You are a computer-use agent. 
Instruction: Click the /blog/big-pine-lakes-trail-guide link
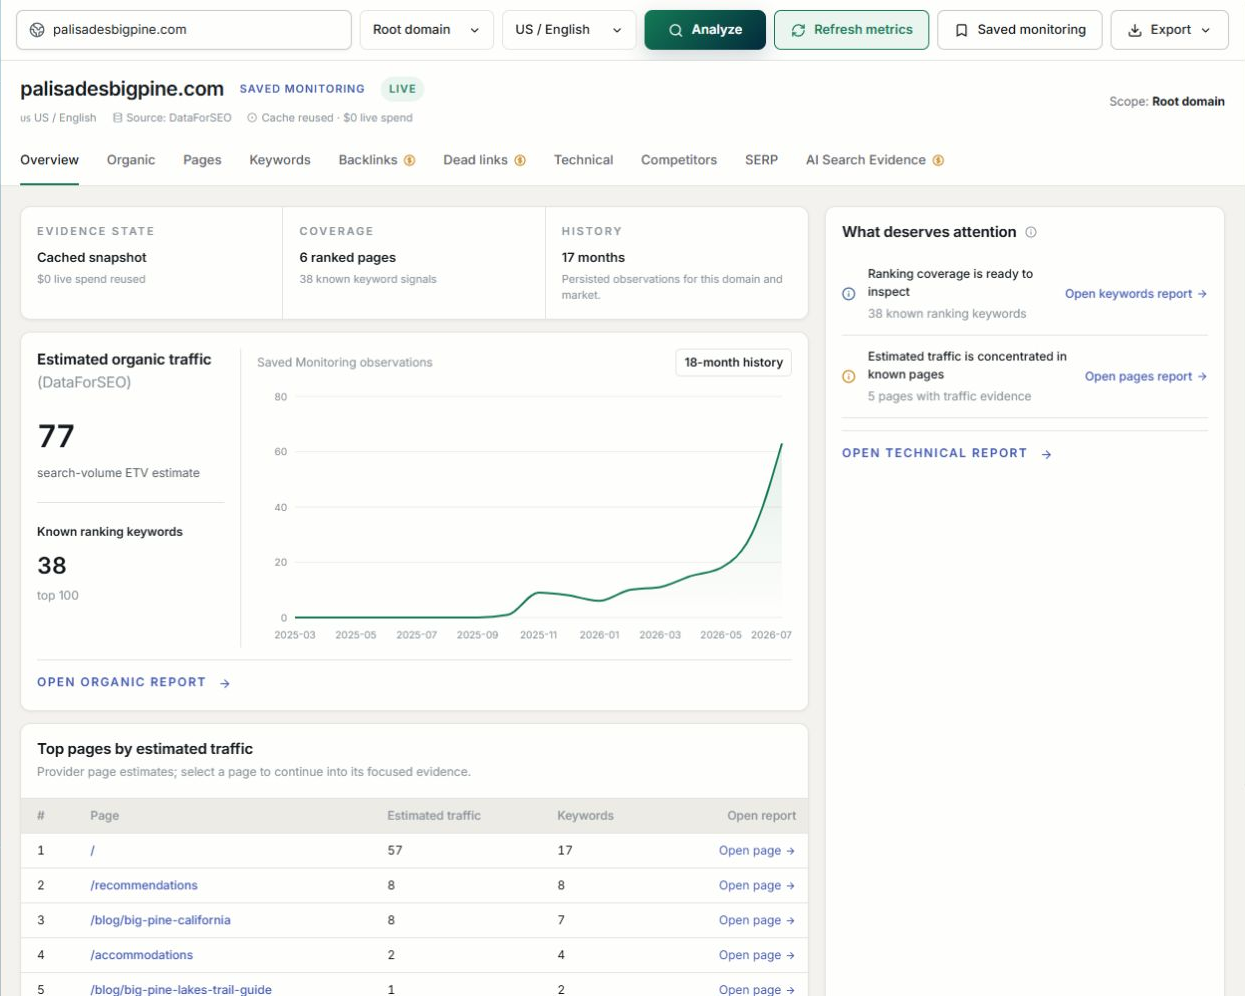(x=181, y=989)
